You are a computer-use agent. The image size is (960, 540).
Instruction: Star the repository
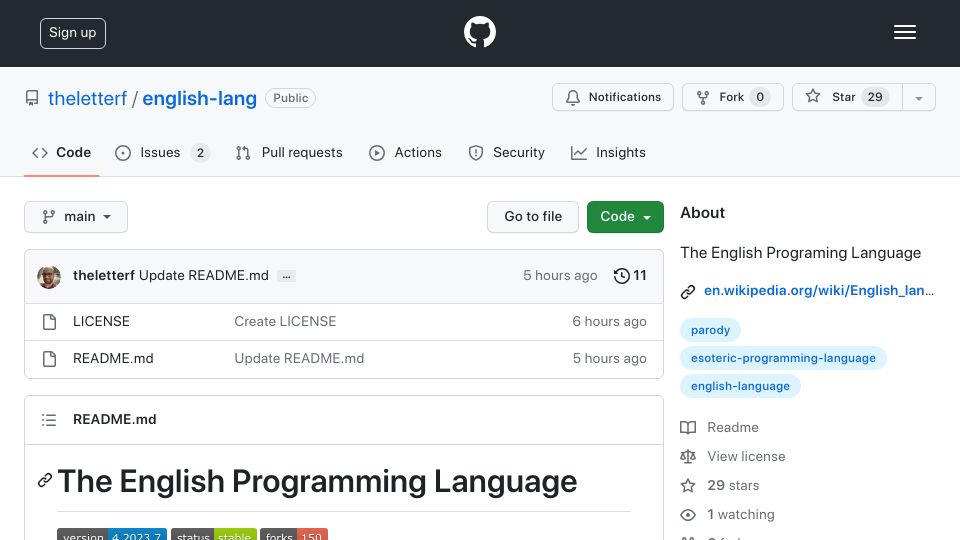pos(847,97)
